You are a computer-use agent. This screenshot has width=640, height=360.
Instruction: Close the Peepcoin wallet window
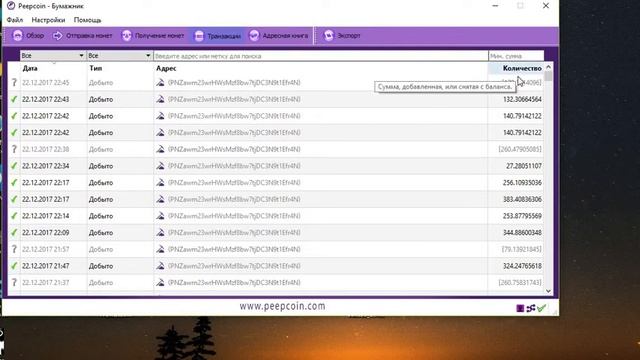click(x=546, y=6)
